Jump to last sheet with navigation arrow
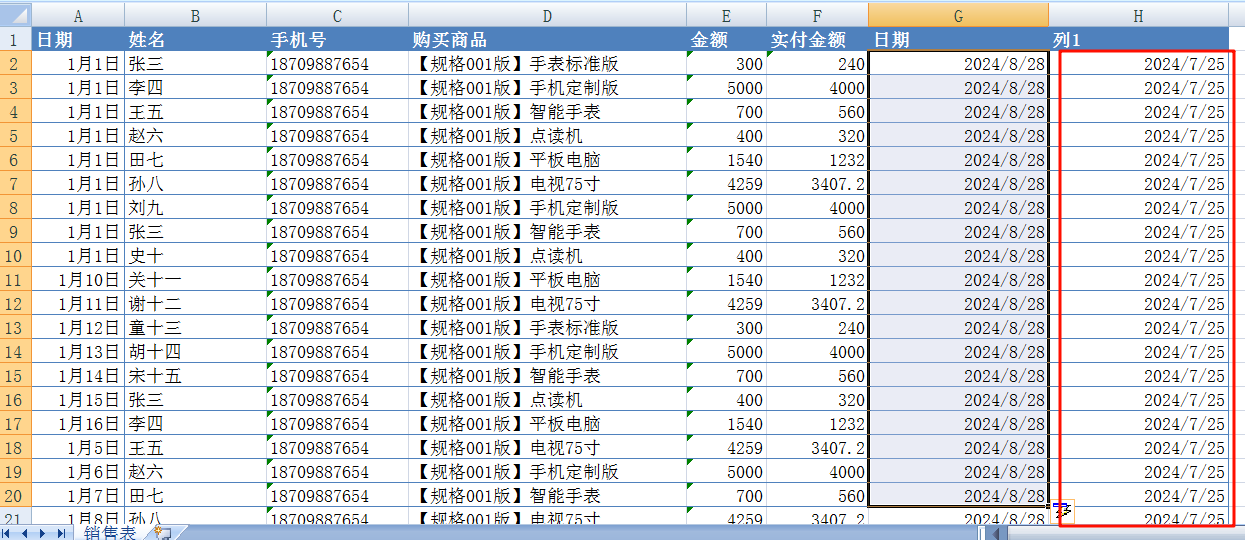Viewport: 1245px width, 540px height. 60,533
